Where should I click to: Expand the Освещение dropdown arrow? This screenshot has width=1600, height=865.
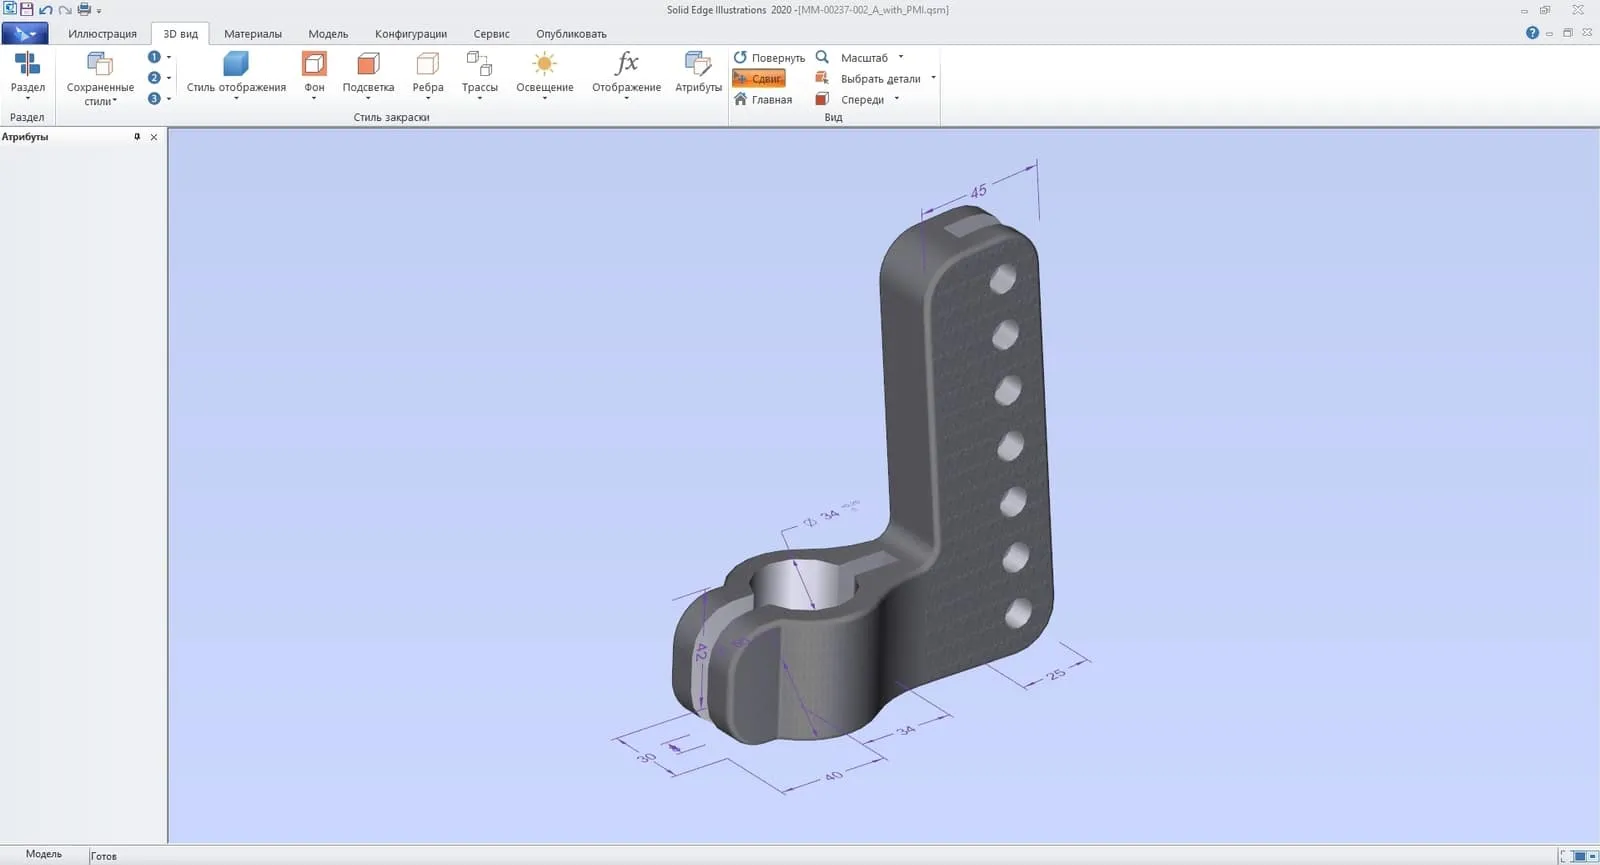tap(544, 98)
